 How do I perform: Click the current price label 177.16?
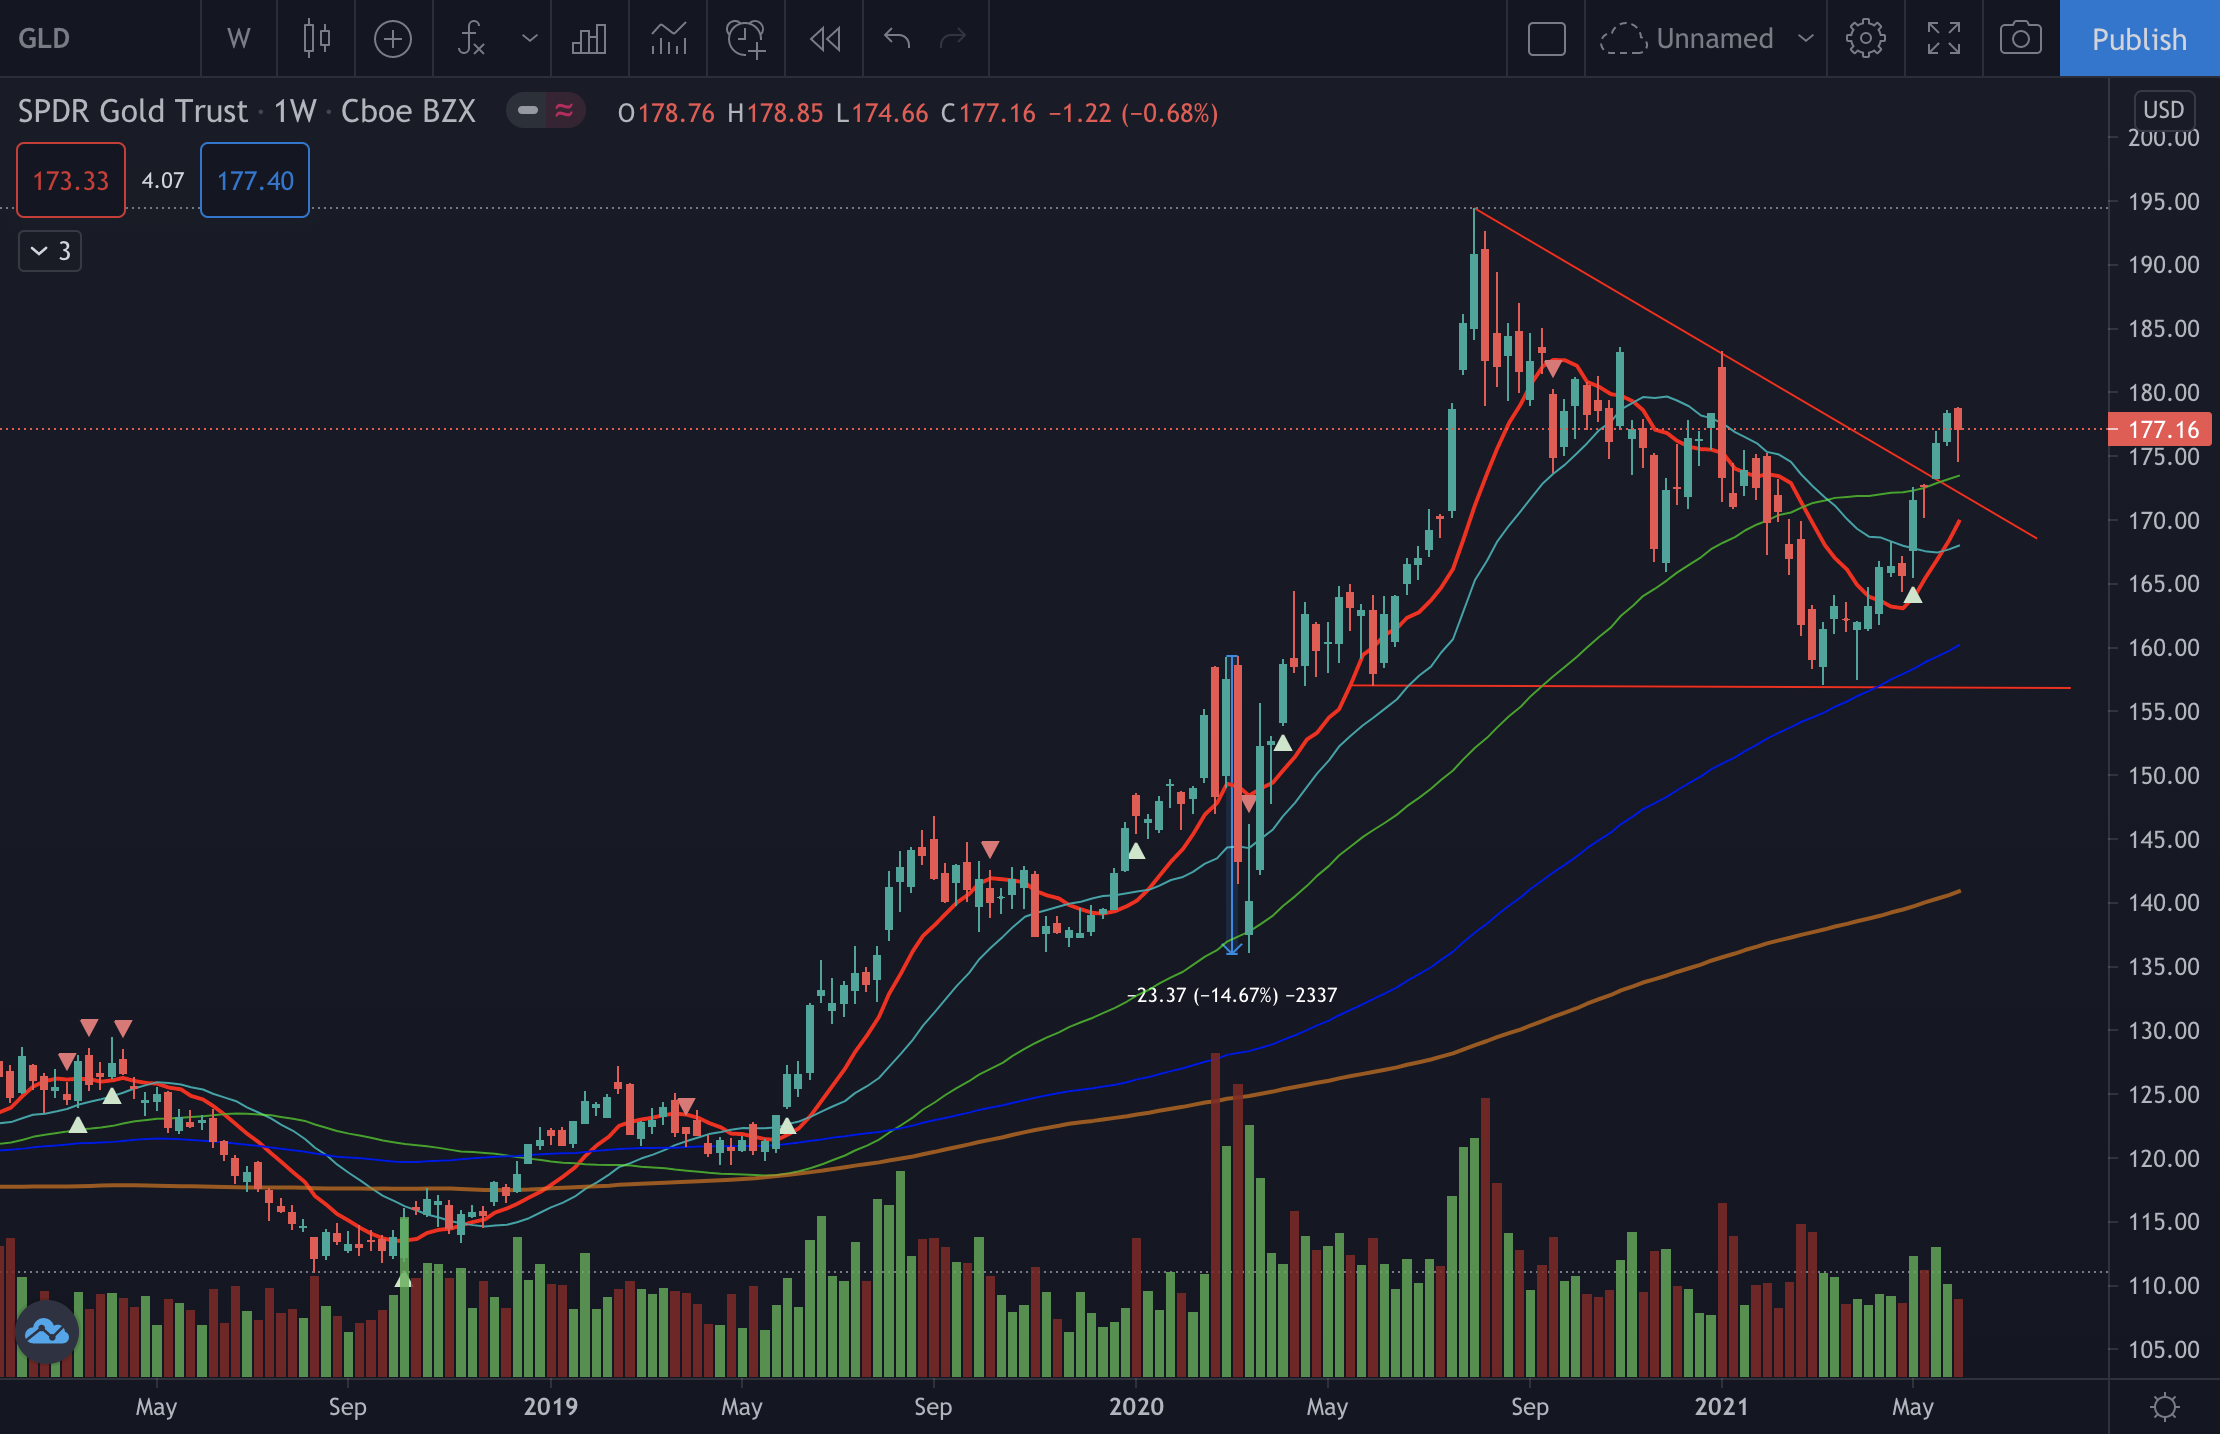click(x=2160, y=429)
